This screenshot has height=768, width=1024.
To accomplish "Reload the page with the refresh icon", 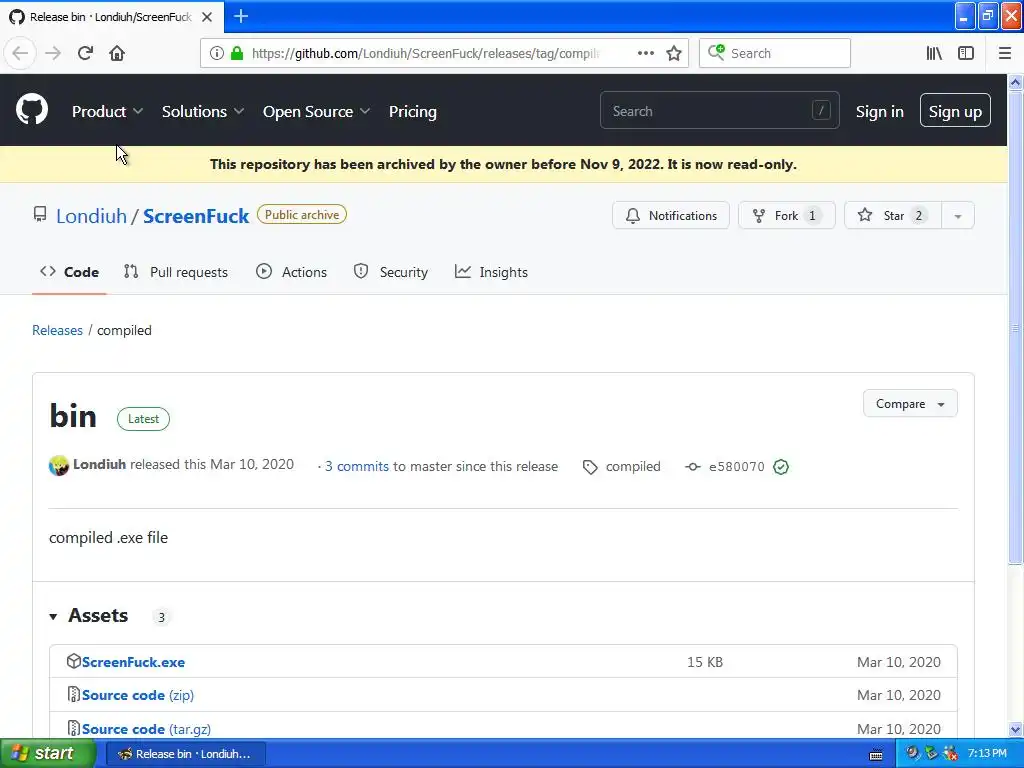I will 85,53.
